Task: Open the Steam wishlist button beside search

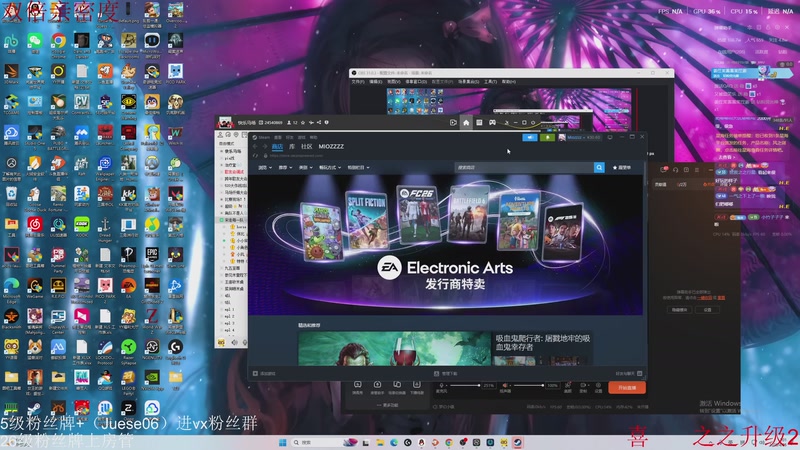Action: click(x=622, y=167)
